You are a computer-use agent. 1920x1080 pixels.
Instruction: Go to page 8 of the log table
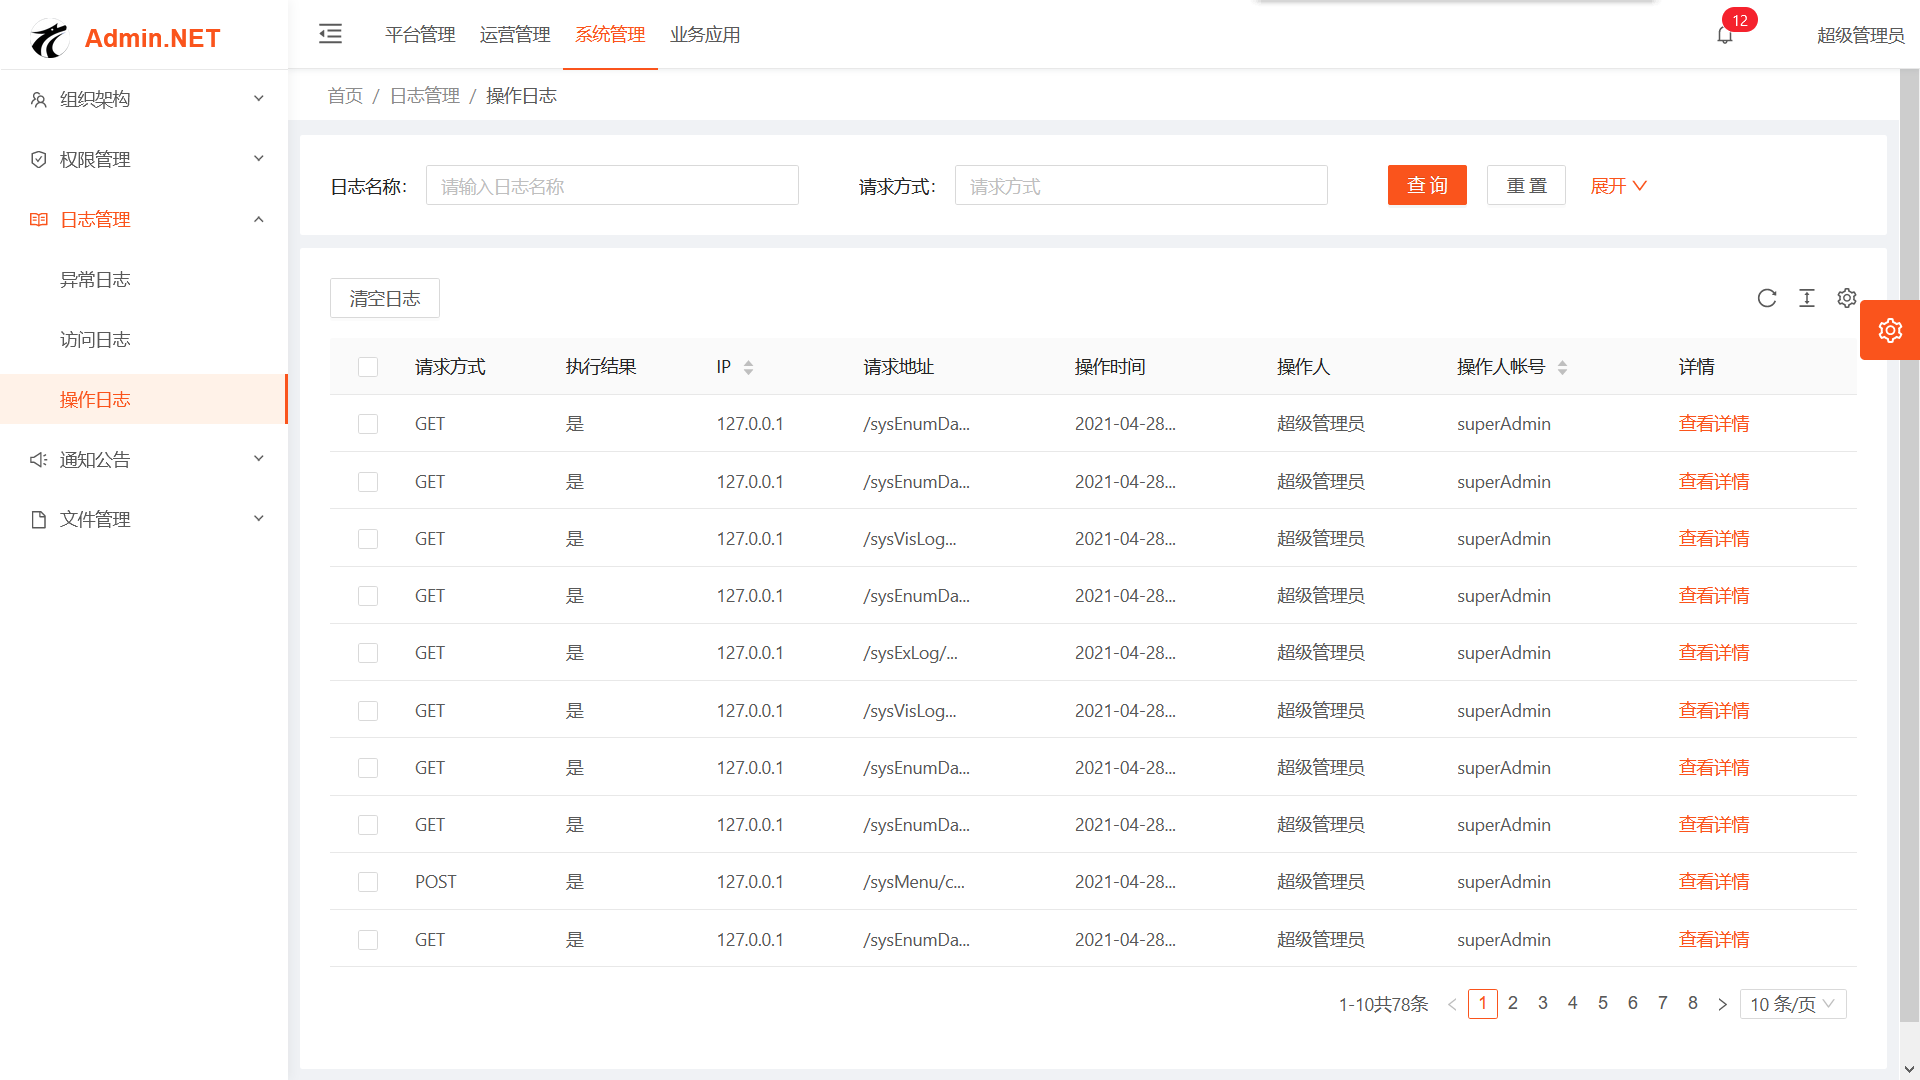click(x=1693, y=1003)
